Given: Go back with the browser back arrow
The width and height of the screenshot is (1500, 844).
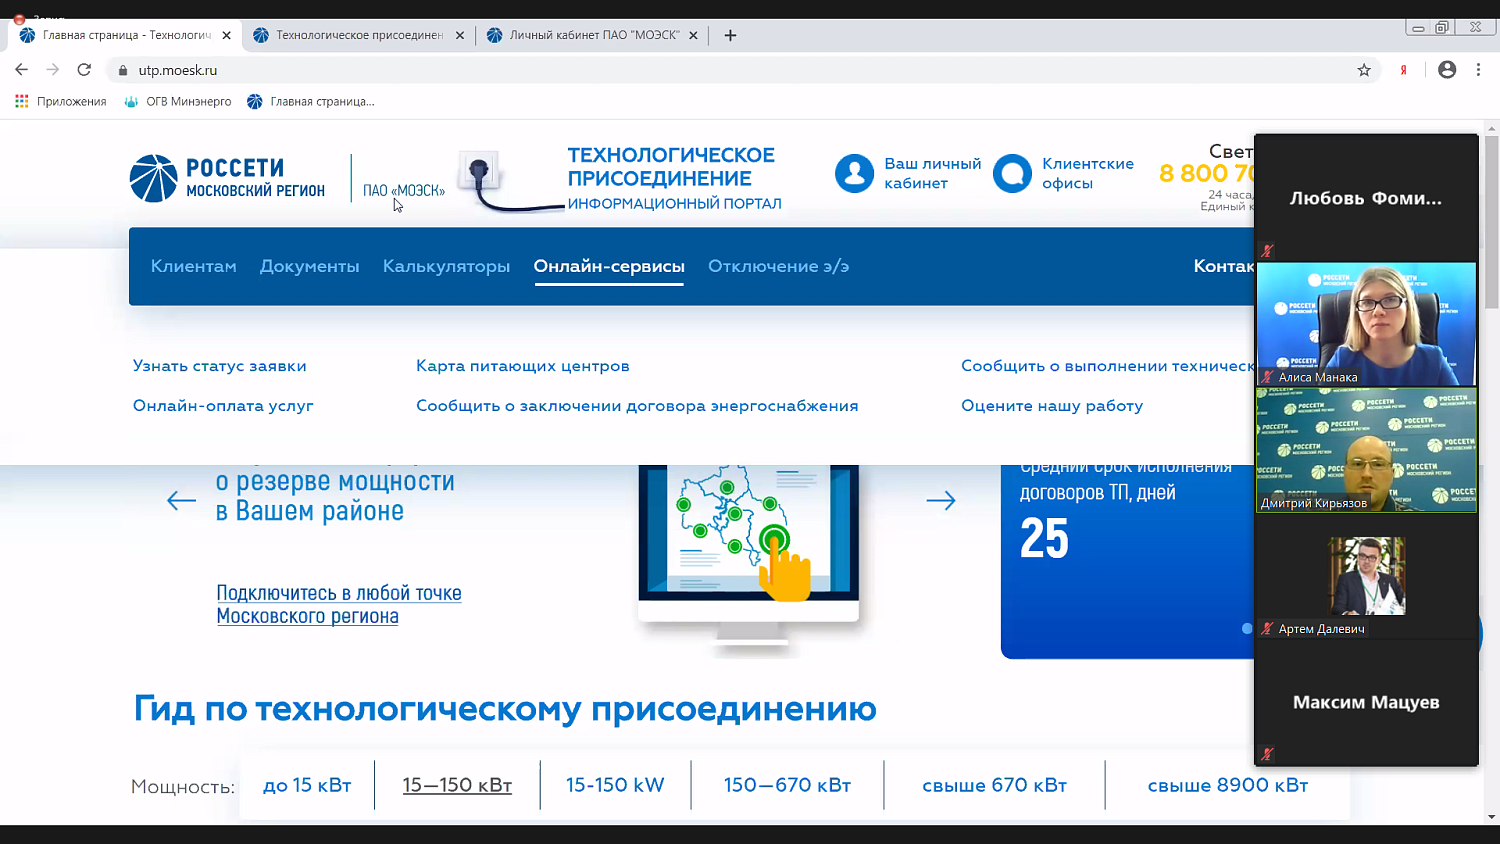Looking at the screenshot, I should (21, 70).
